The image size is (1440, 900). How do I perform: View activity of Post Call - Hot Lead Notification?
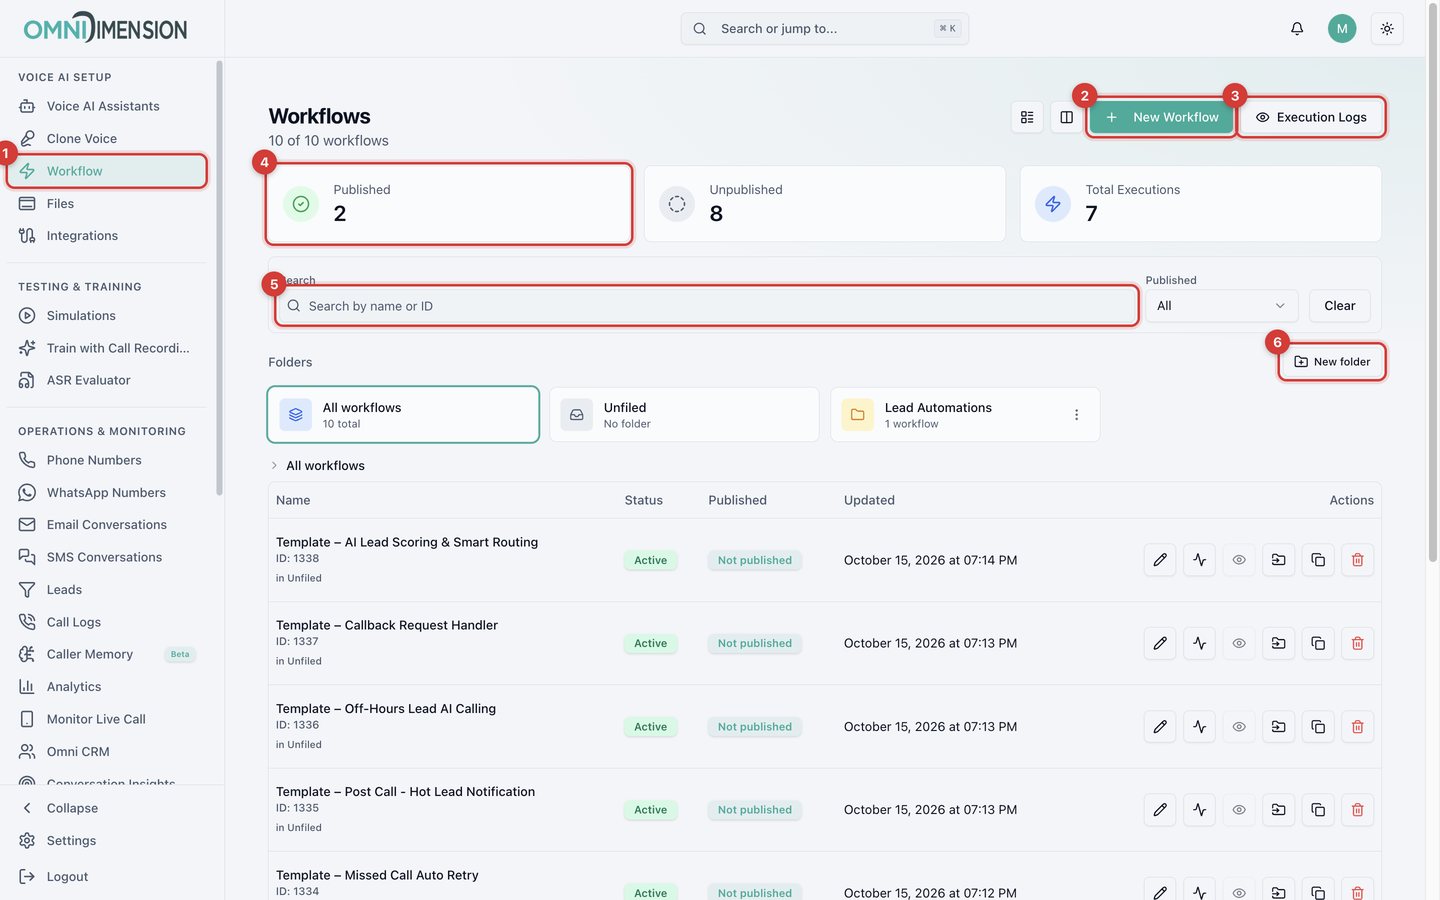[x=1199, y=810]
